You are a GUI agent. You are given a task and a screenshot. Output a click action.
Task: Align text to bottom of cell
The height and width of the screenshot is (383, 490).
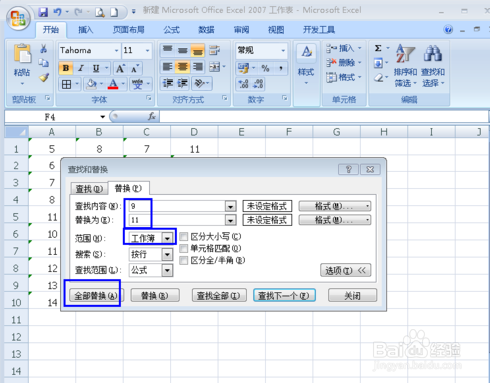click(x=198, y=50)
